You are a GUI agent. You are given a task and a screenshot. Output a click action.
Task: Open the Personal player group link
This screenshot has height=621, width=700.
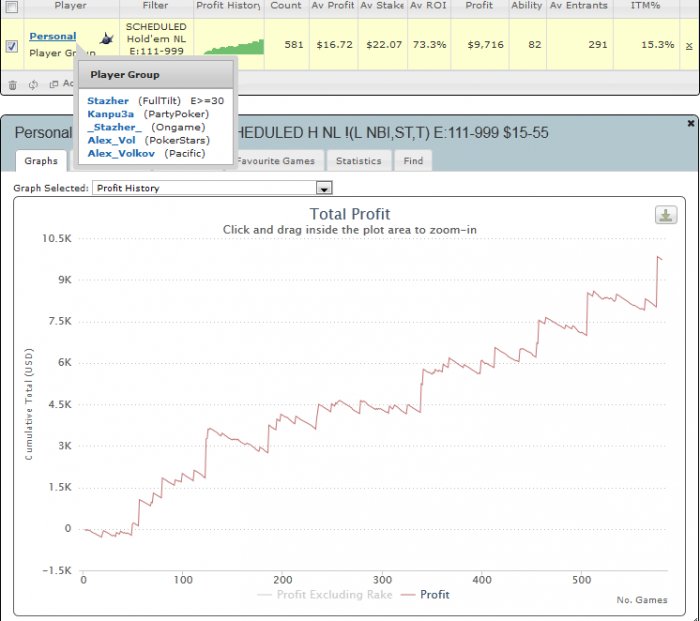52,37
